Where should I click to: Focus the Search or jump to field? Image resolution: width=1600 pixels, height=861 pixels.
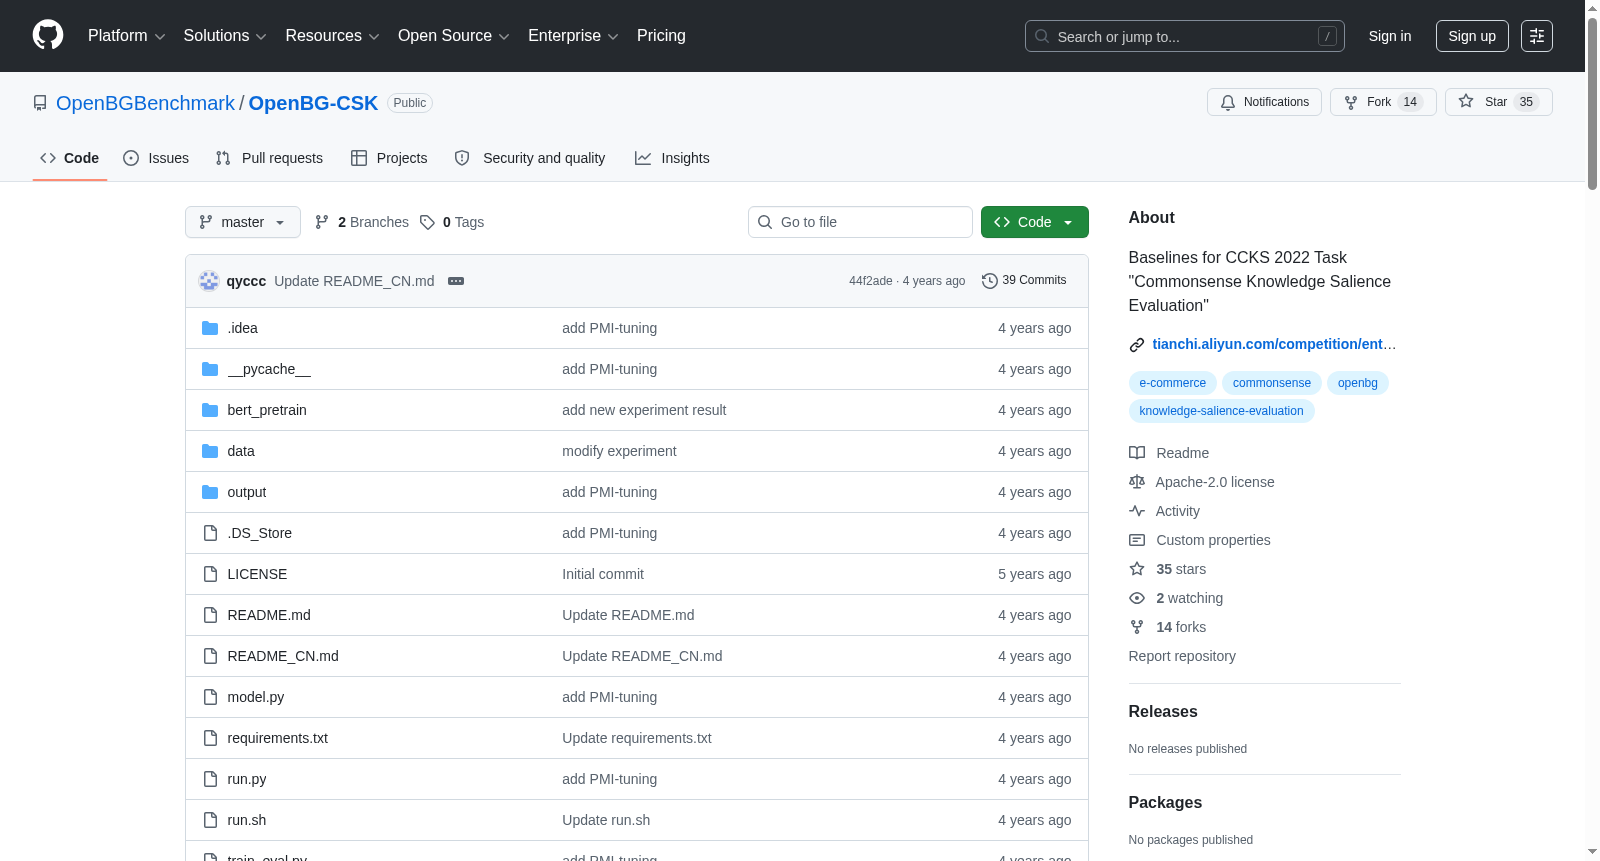pos(1185,36)
